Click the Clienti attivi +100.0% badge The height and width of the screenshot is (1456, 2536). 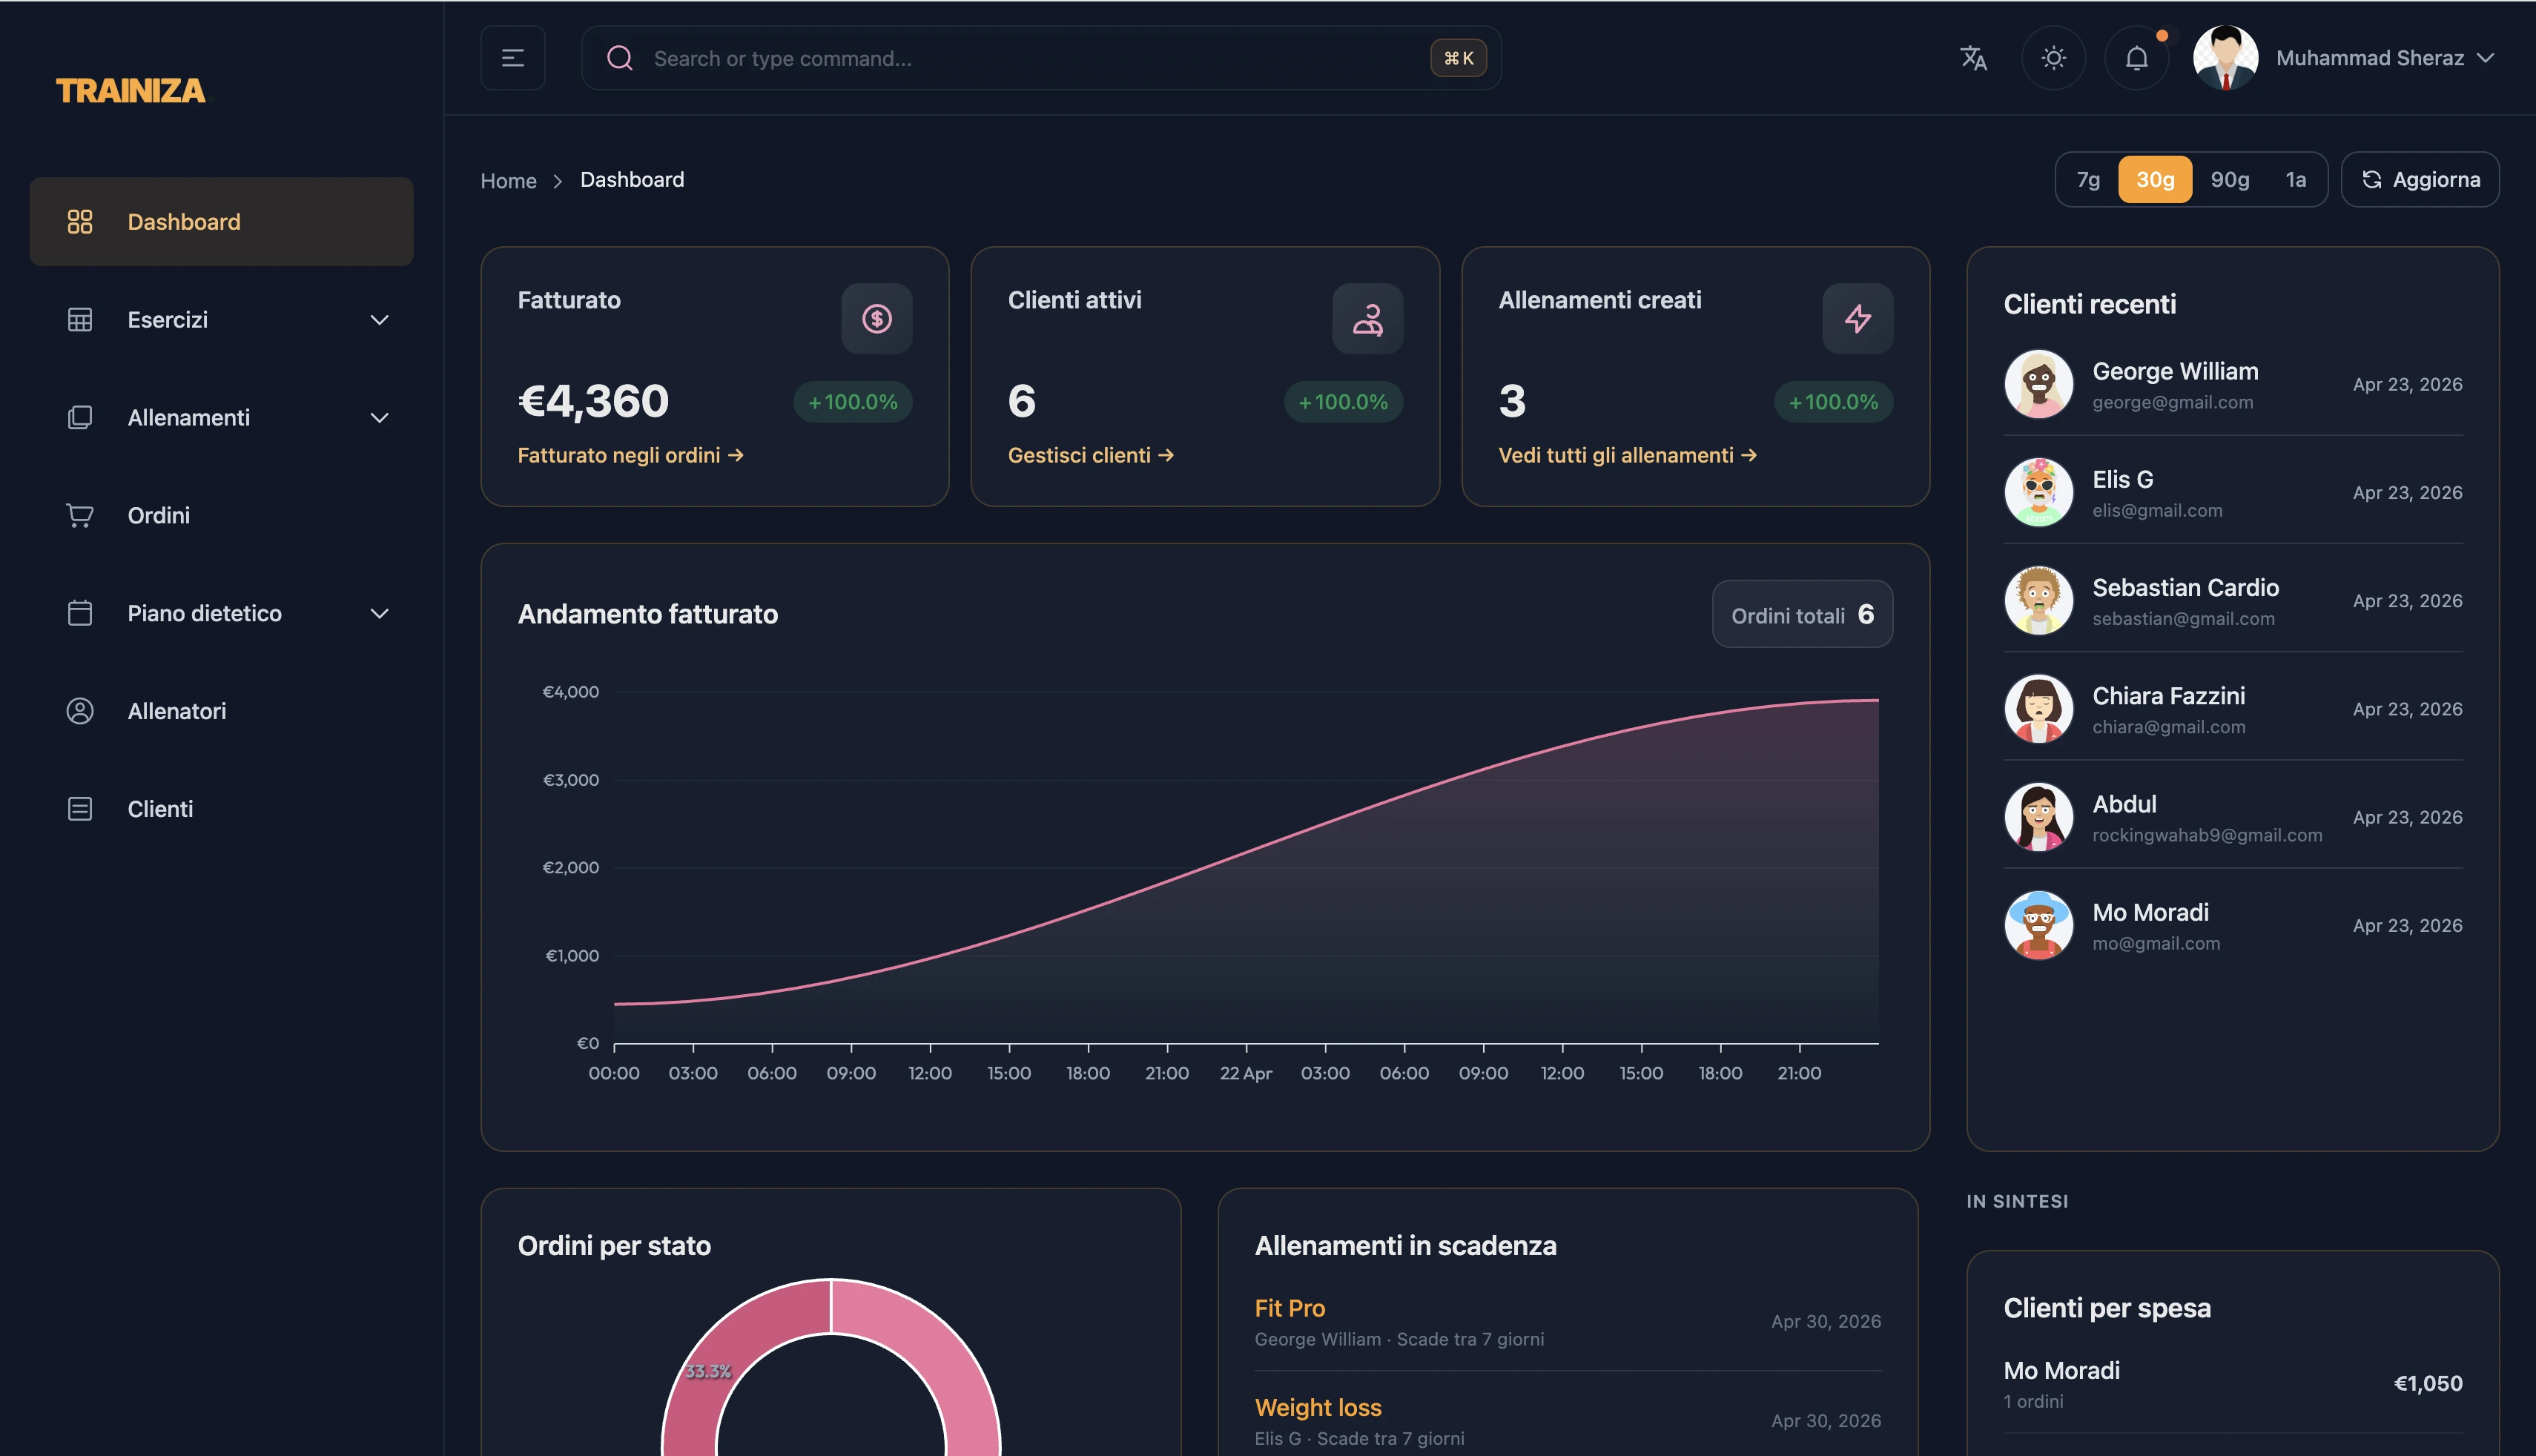pyautogui.click(x=1343, y=401)
